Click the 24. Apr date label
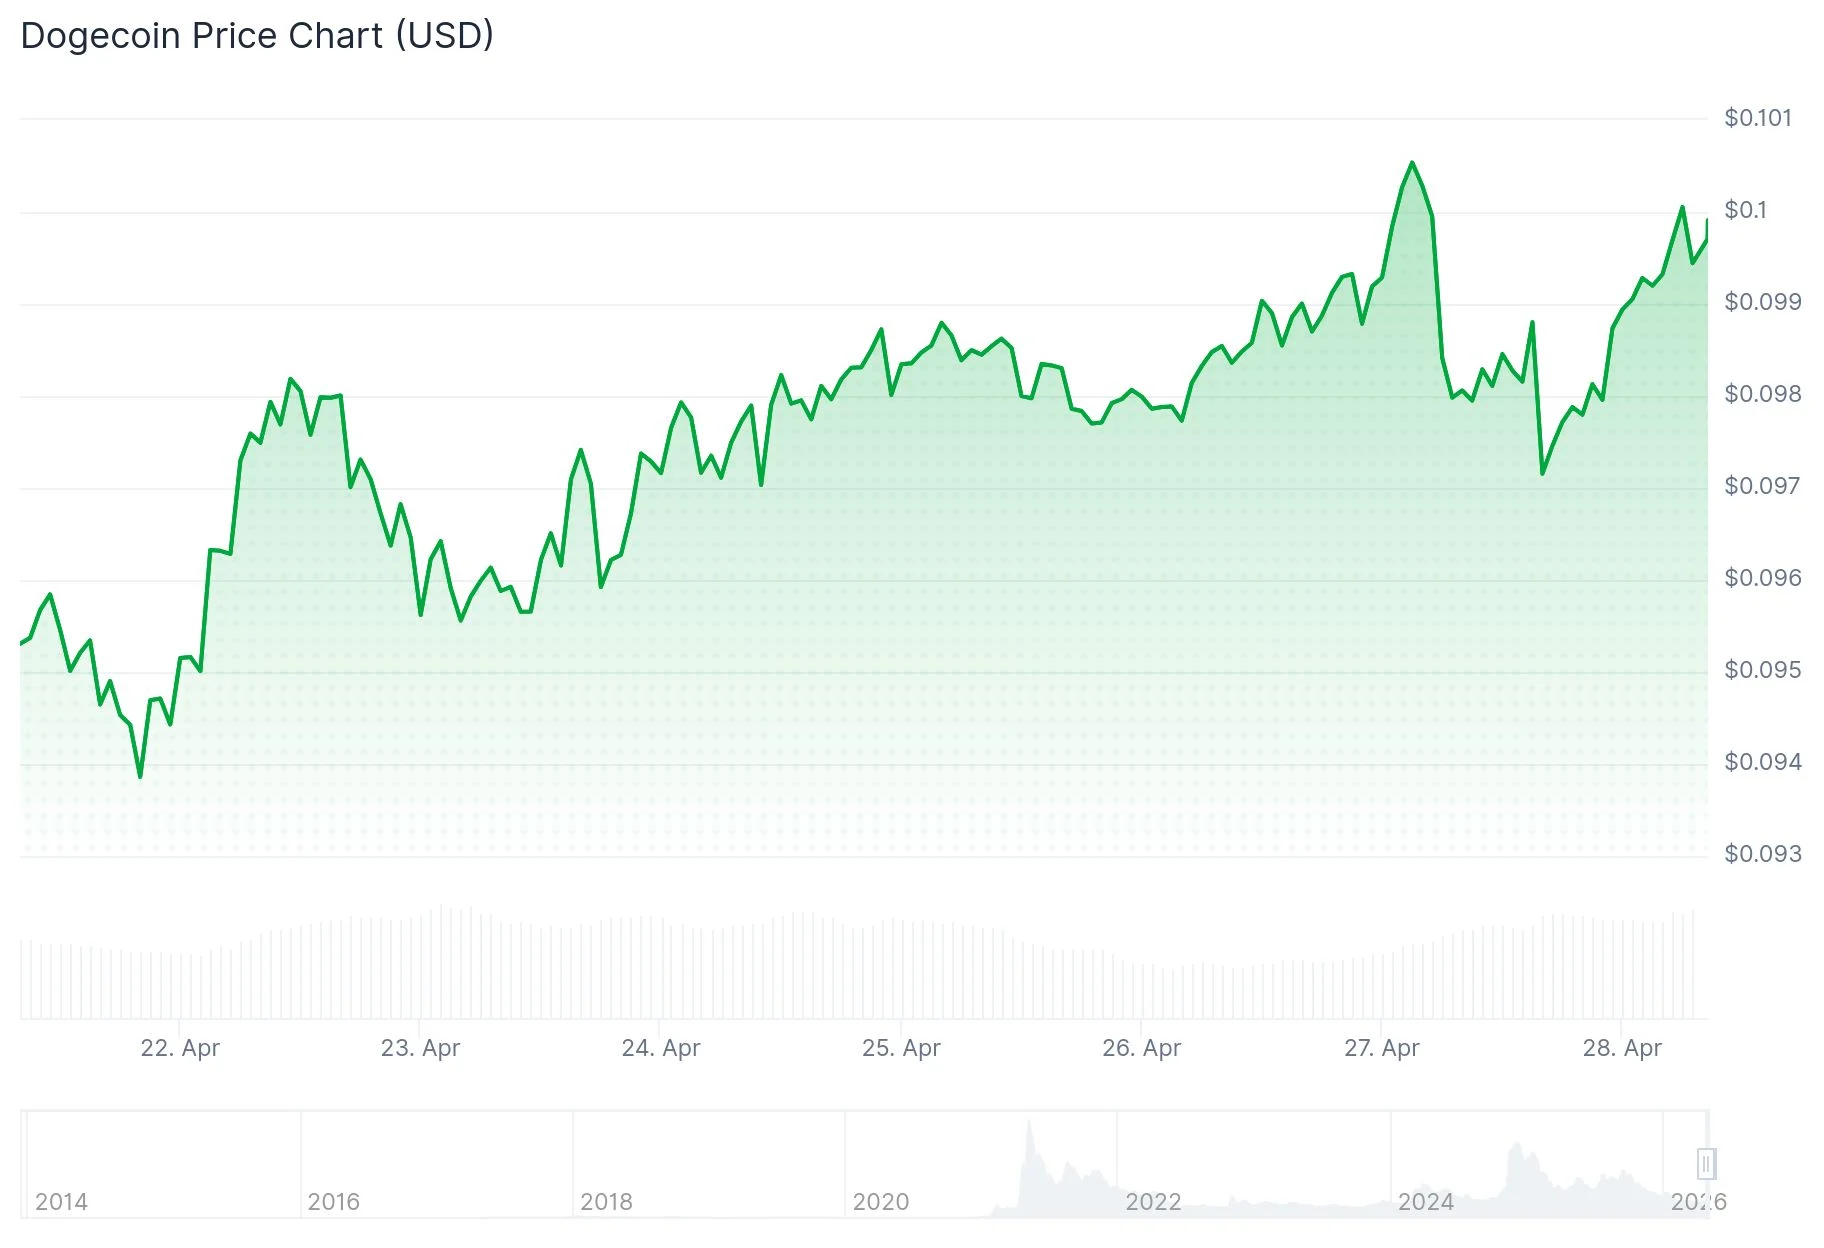 tap(661, 1048)
